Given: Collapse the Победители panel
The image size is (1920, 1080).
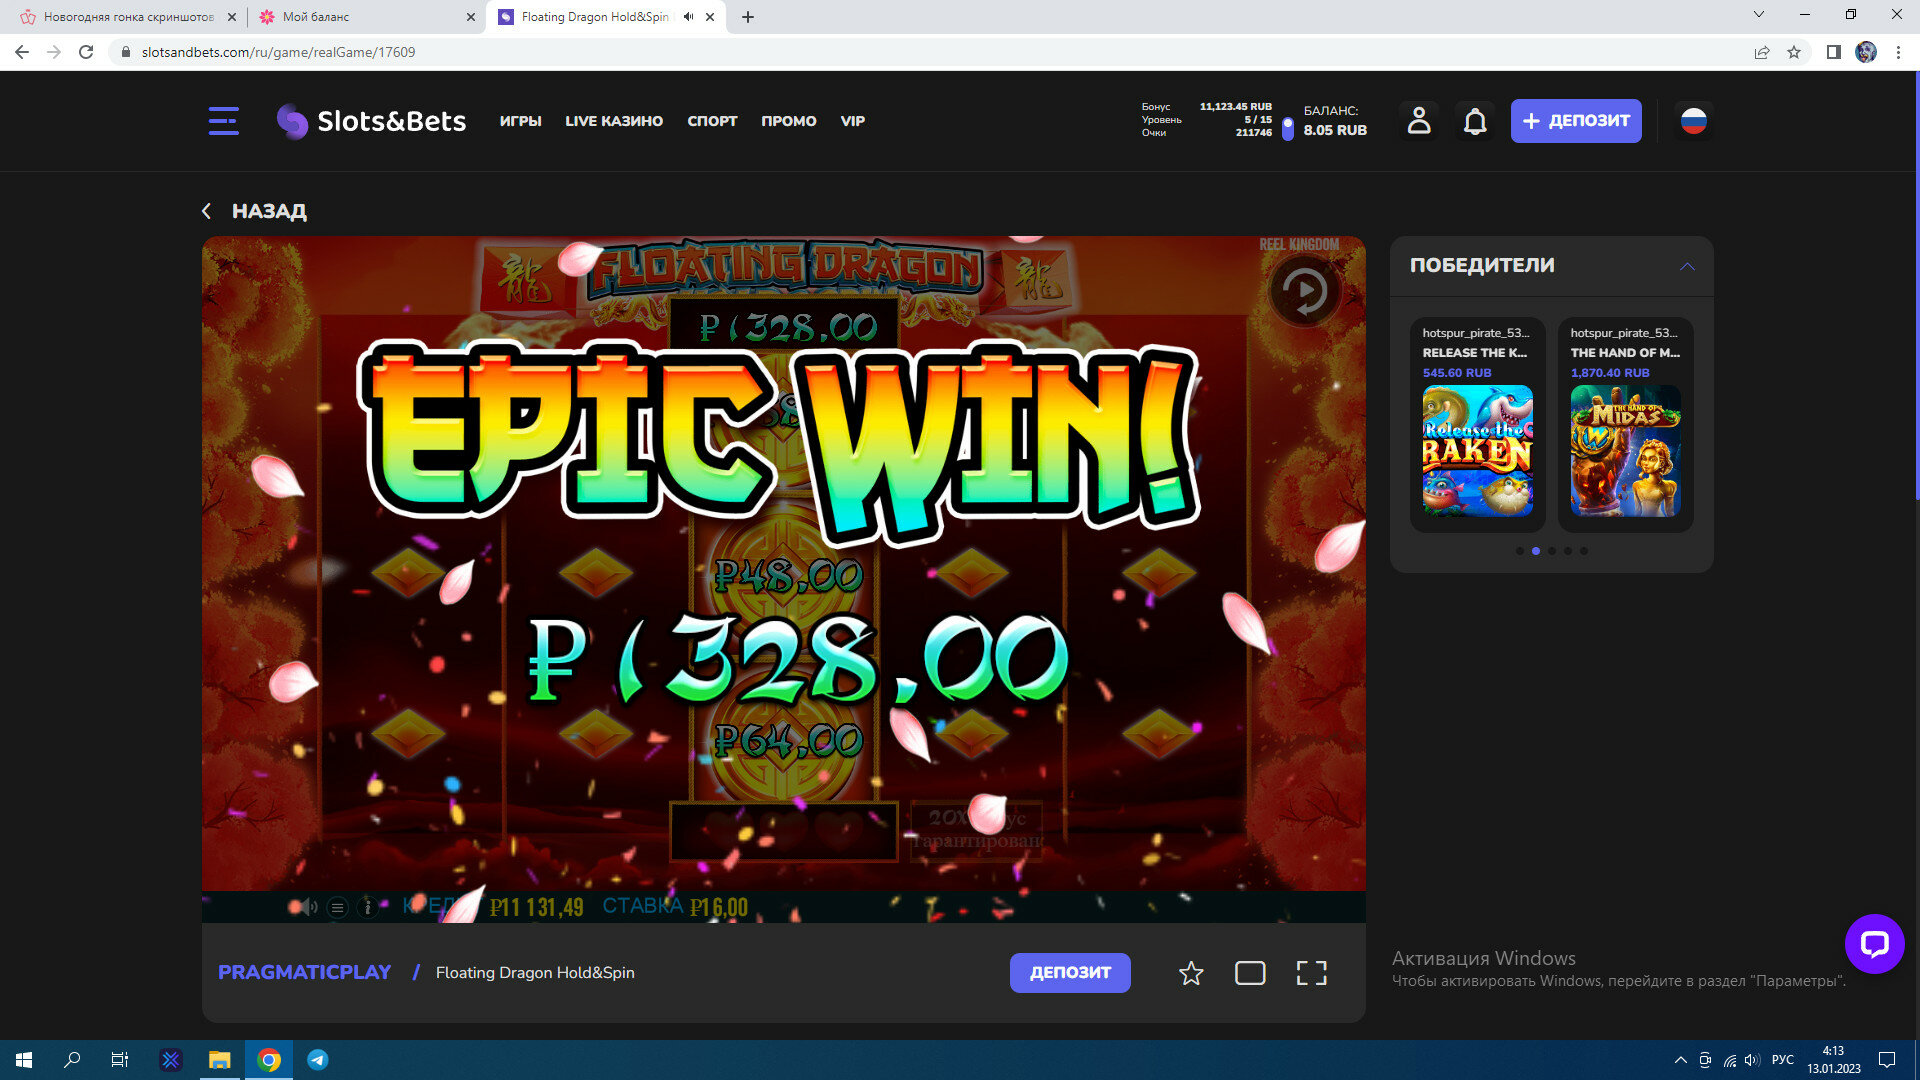Looking at the screenshot, I should pyautogui.click(x=1687, y=266).
